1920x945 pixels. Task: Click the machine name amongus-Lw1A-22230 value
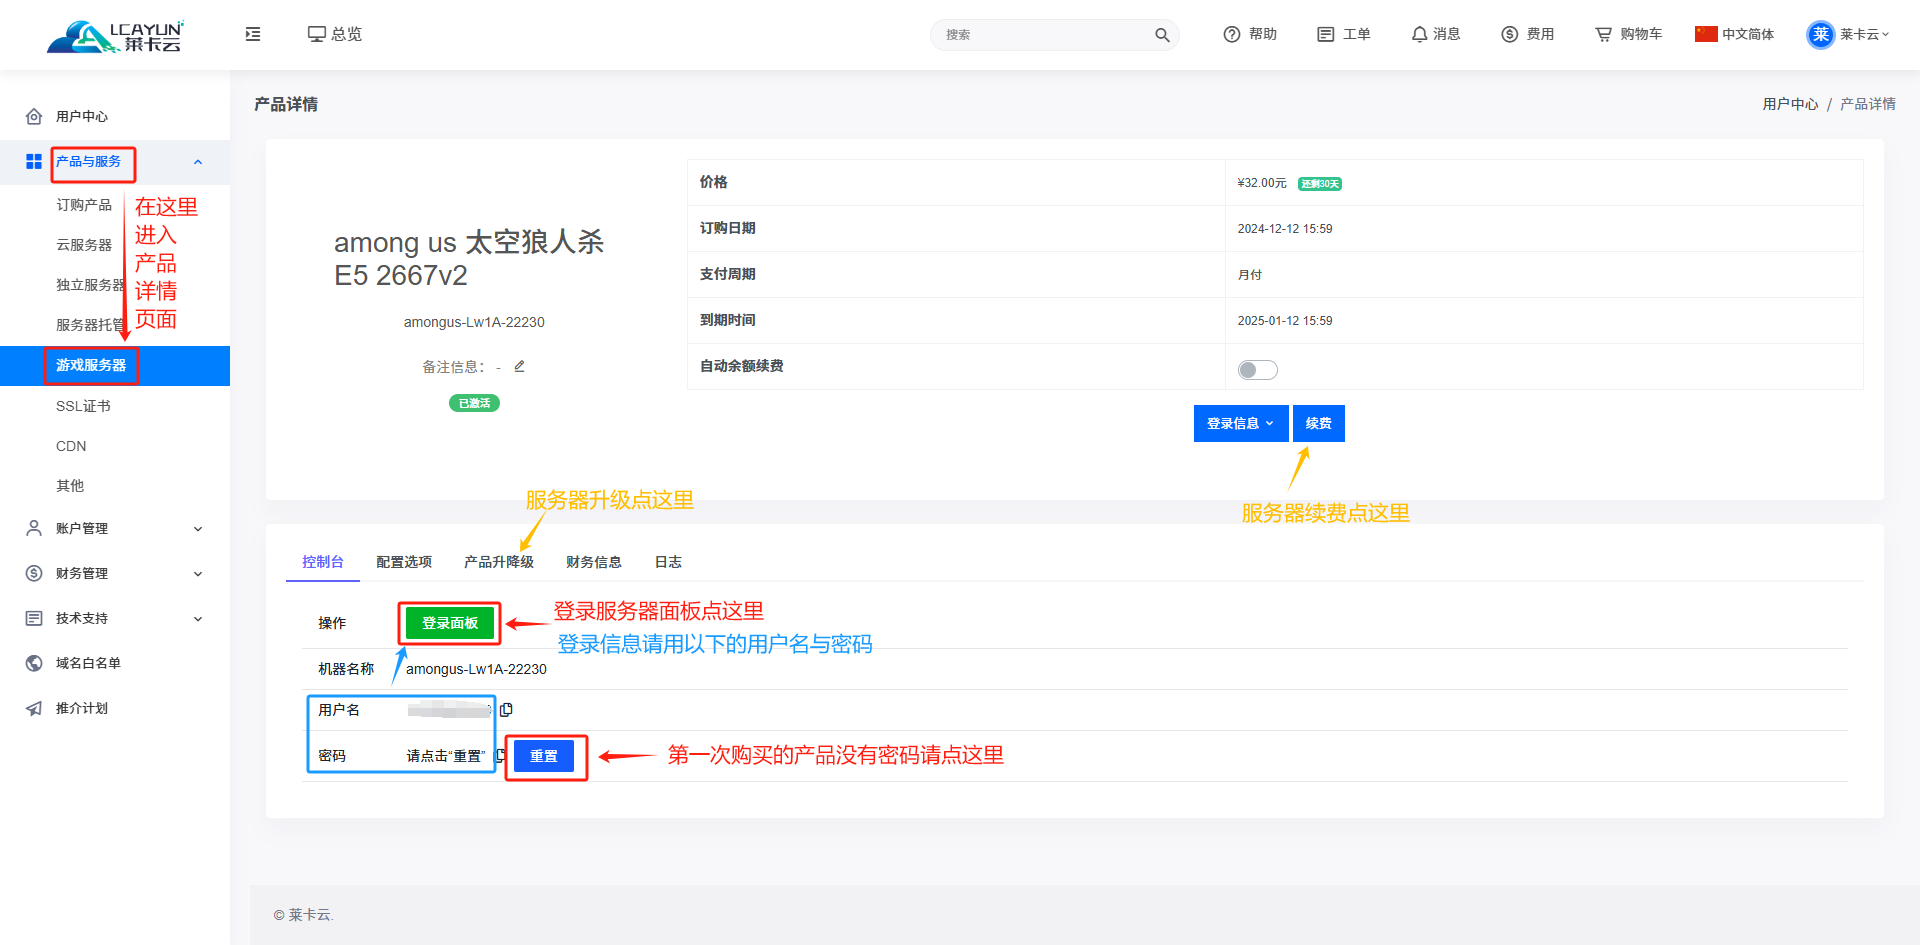(x=476, y=669)
